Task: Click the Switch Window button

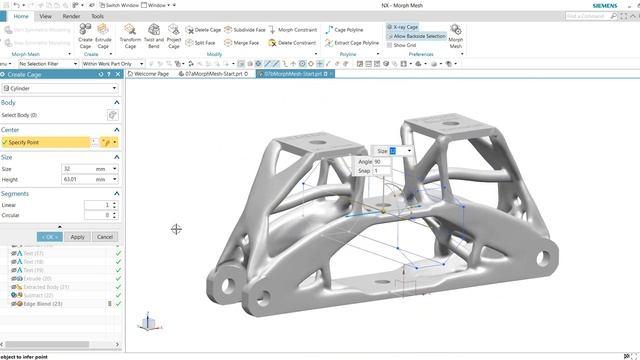Action: (119, 5)
